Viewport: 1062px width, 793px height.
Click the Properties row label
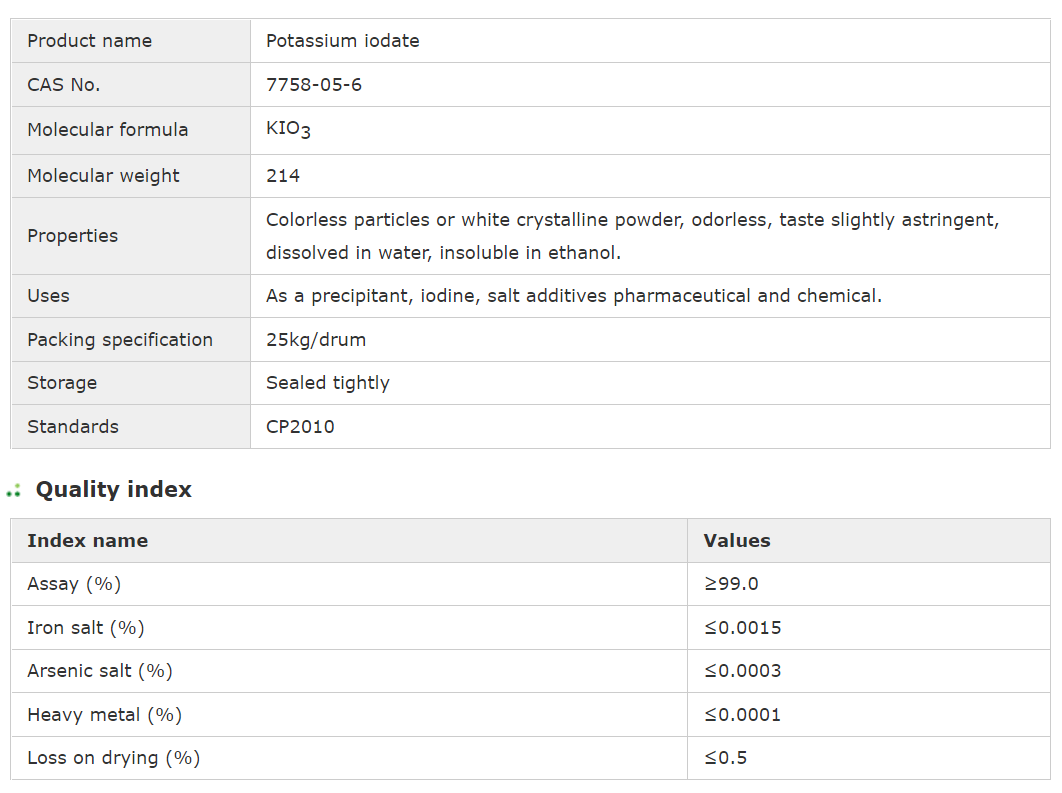(72, 236)
